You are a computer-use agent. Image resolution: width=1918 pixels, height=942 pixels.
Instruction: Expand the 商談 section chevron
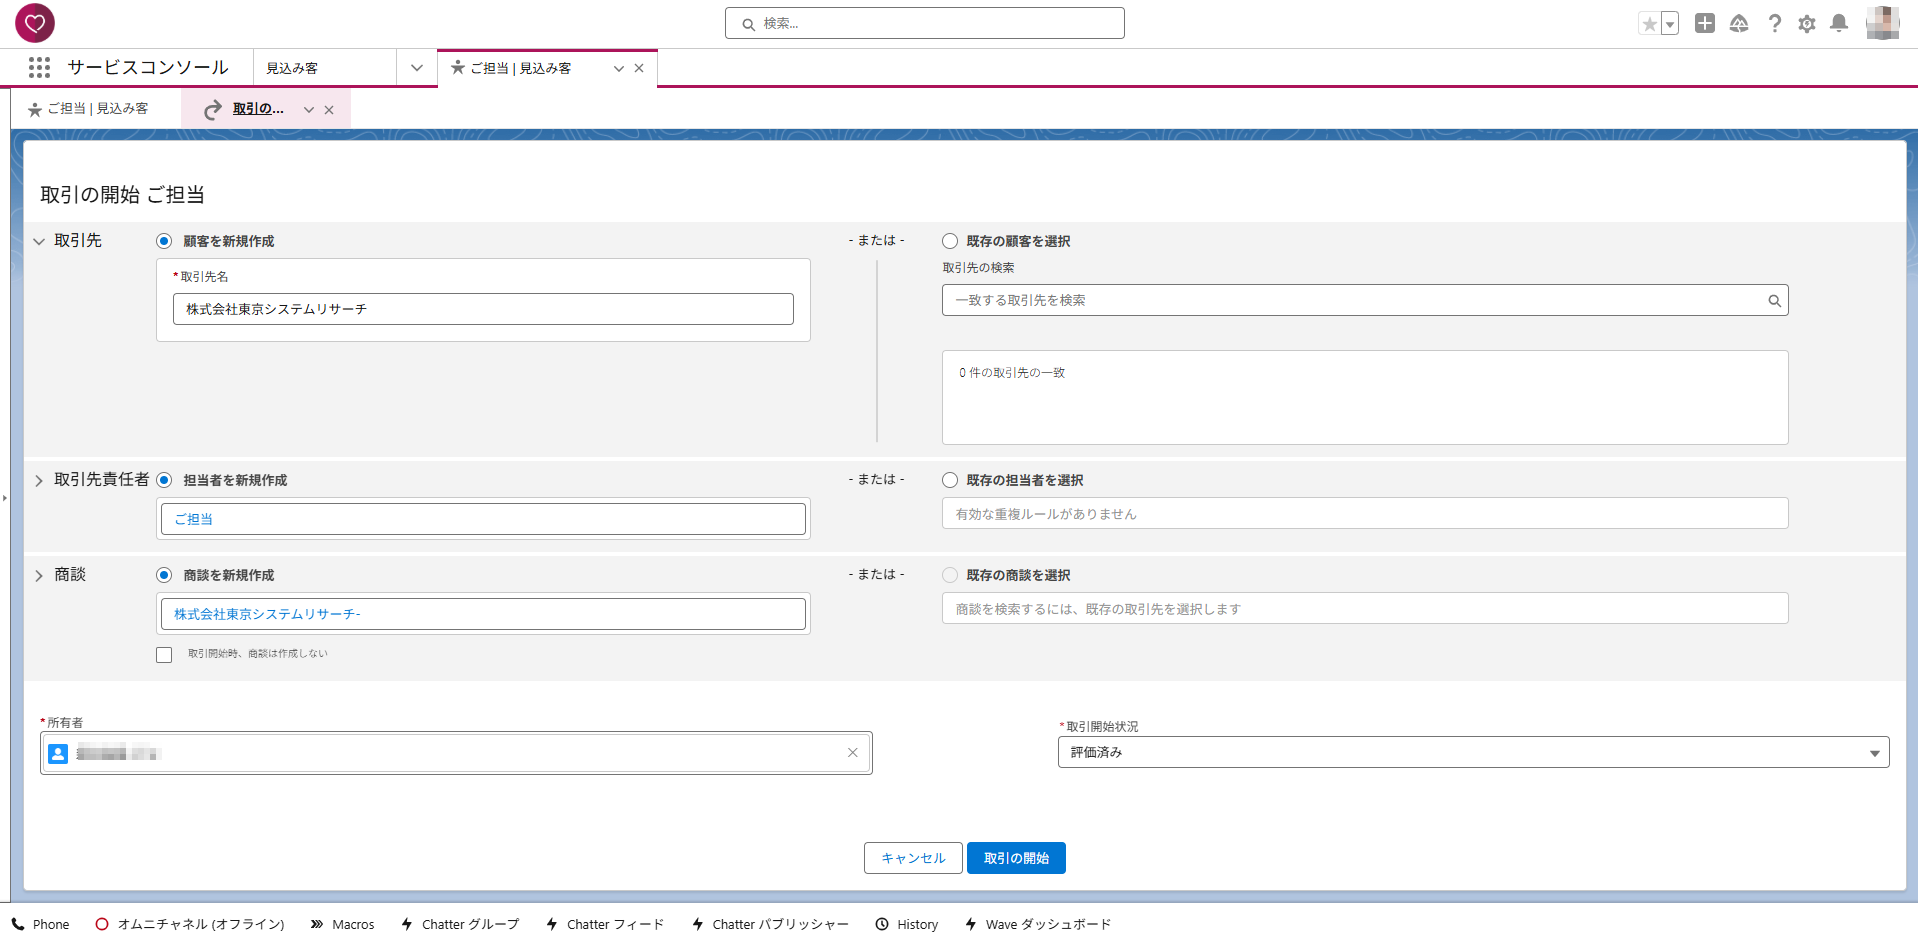click(x=39, y=576)
